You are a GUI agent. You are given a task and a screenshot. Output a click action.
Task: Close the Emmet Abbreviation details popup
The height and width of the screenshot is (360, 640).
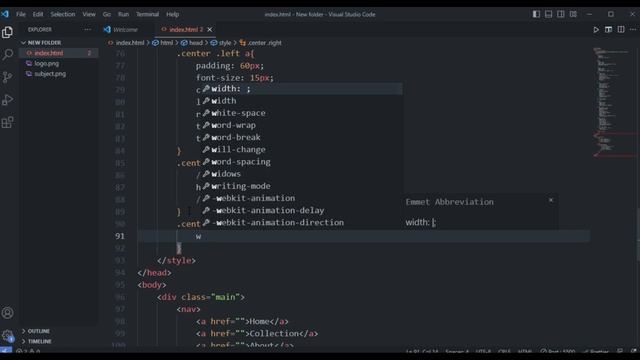coord(551,200)
